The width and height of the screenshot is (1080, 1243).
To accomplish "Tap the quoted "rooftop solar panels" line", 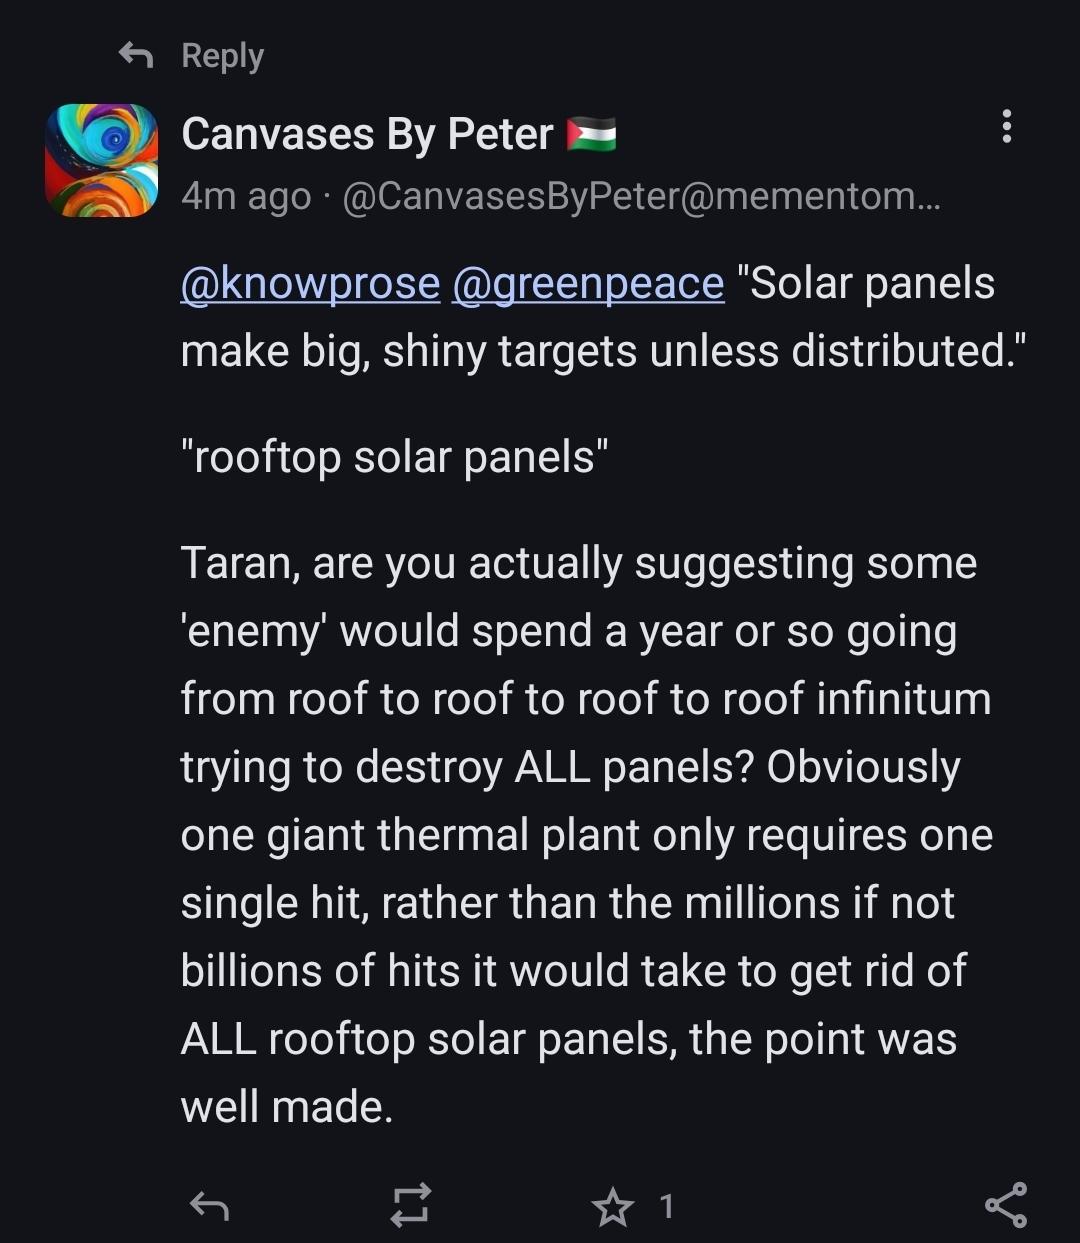I will [395, 457].
